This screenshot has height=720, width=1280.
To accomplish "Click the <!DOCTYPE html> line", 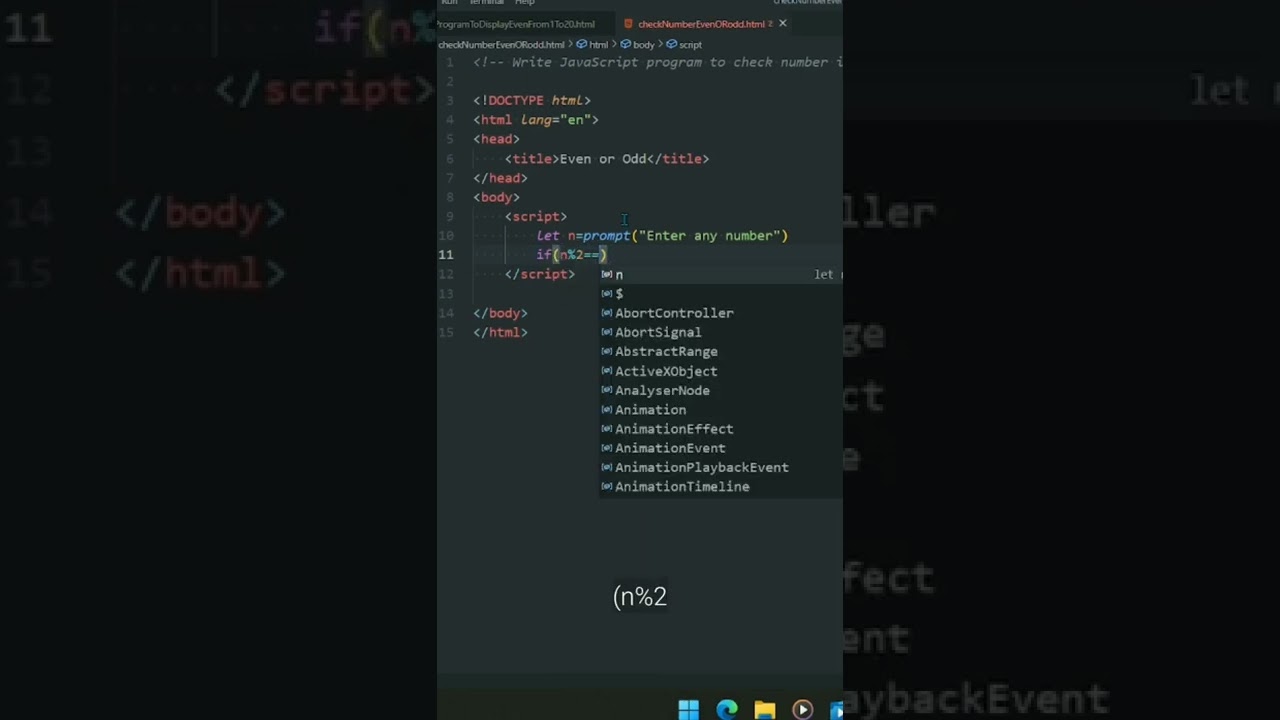I will point(532,100).
